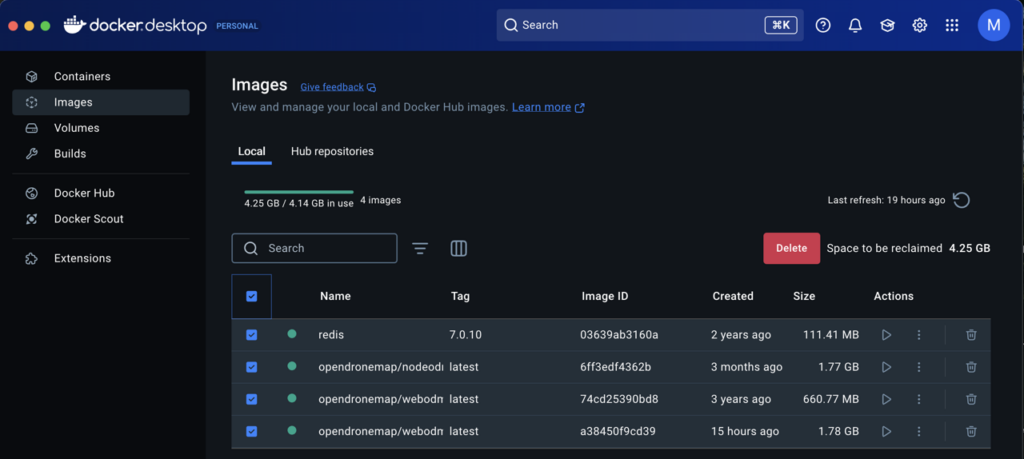
Task: Click the Image ID column header
Action: (x=605, y=296)
